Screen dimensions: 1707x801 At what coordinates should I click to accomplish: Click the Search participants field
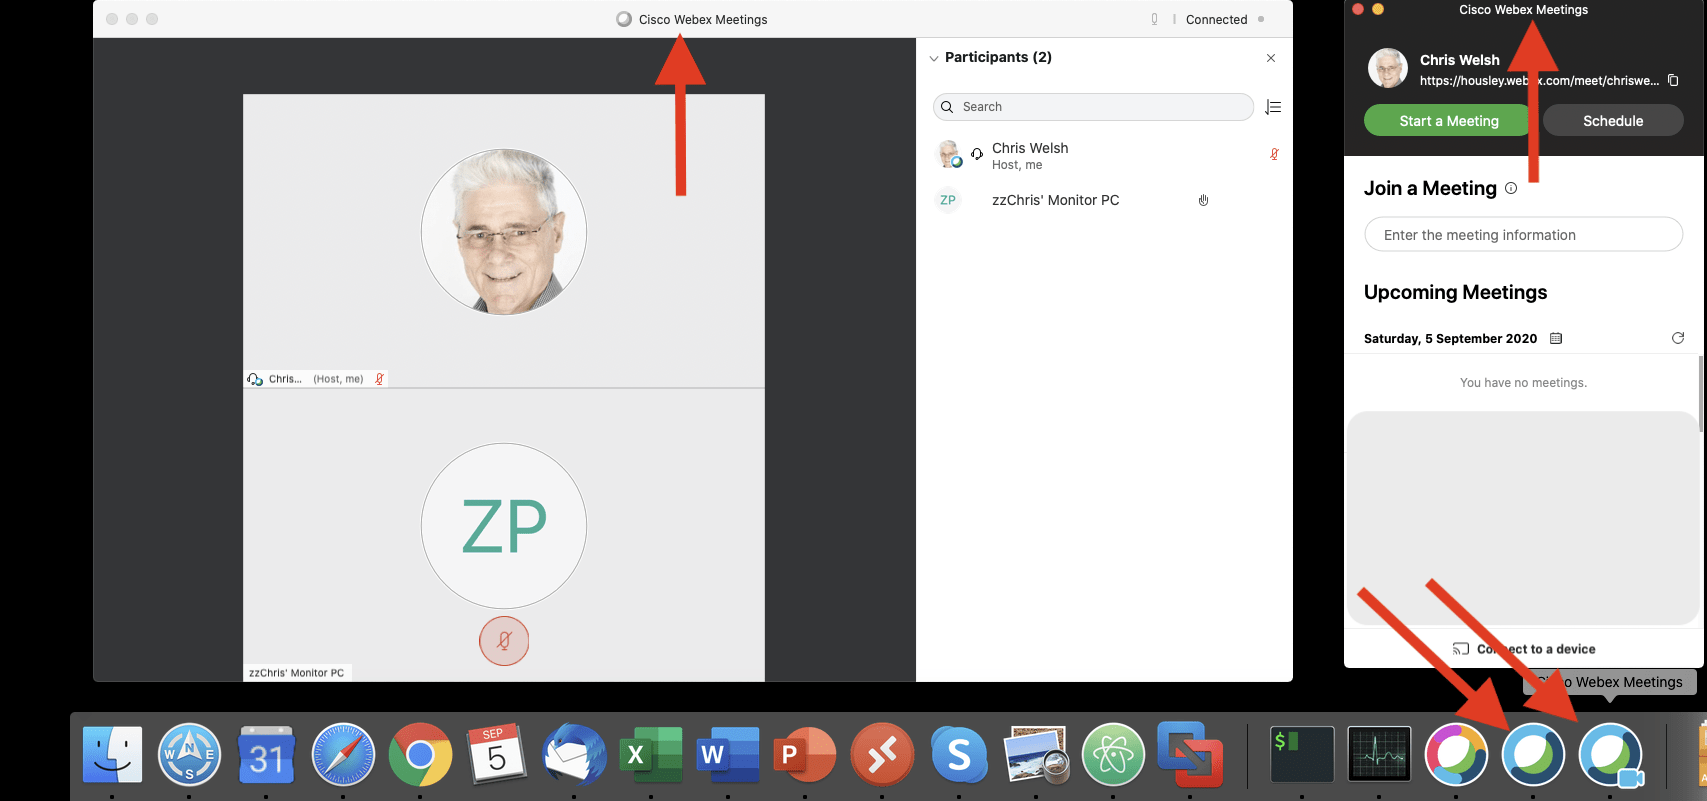point(1093,107)
